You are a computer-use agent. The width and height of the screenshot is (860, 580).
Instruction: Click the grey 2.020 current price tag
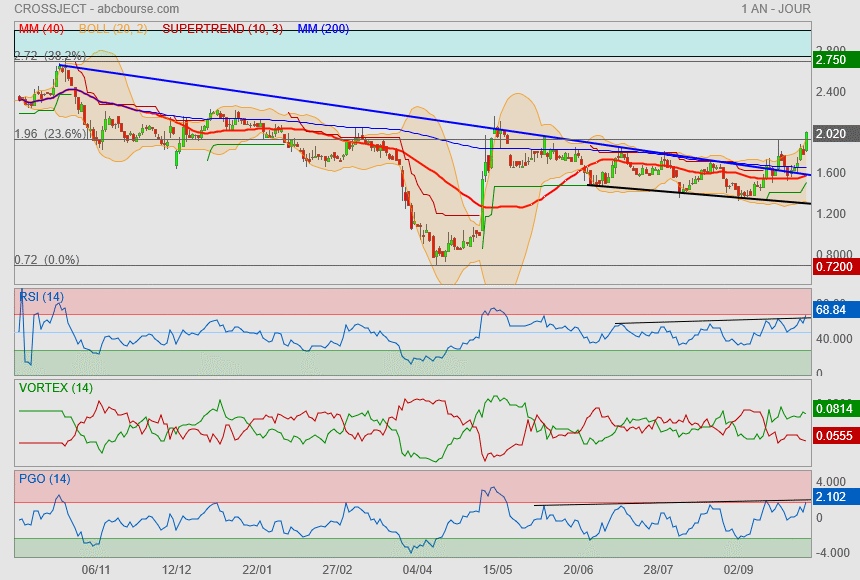[832, 133]
